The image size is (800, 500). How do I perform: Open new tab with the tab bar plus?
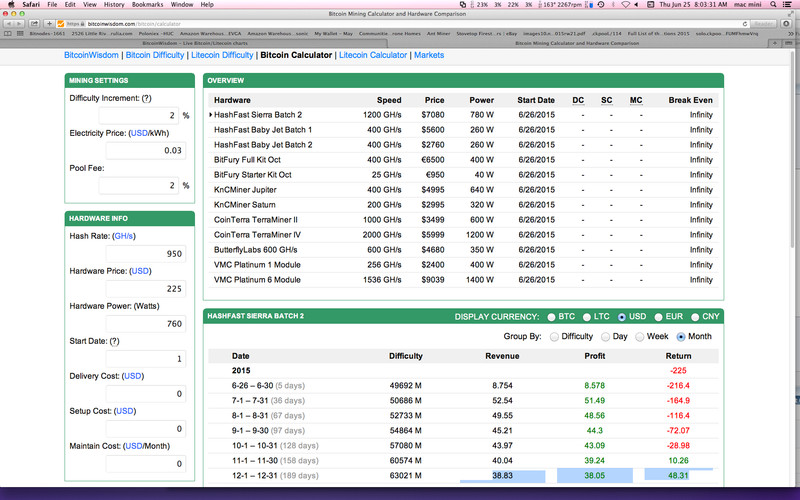click(774, 43)
